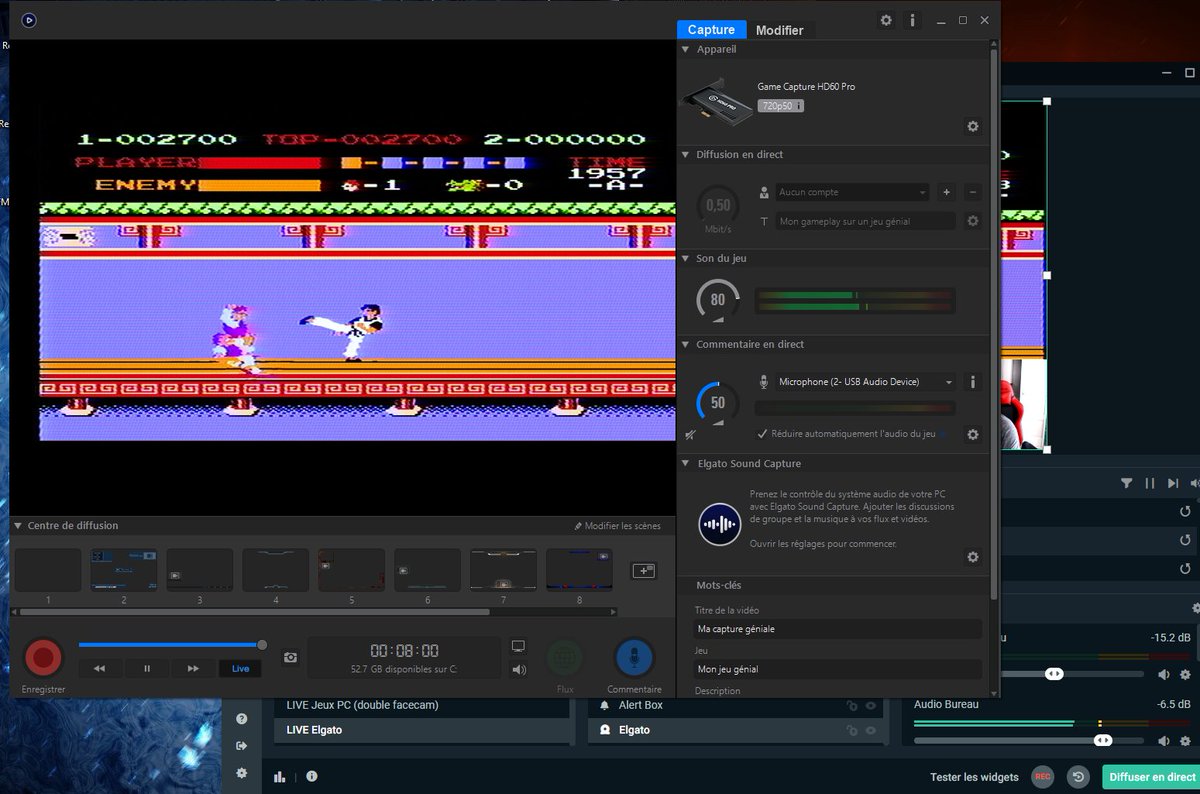
Task: Open Game Capture HD60 Pro device settings gear
Action: click(x=972, y=127)
